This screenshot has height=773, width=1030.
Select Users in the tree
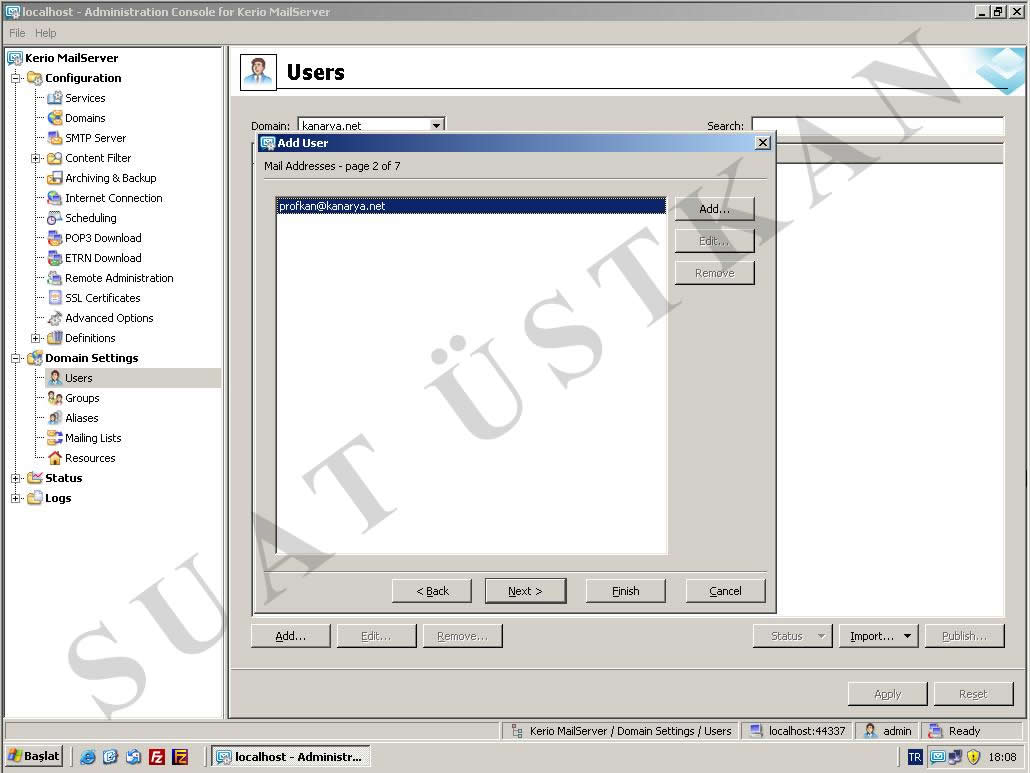[x=79, y=378]
